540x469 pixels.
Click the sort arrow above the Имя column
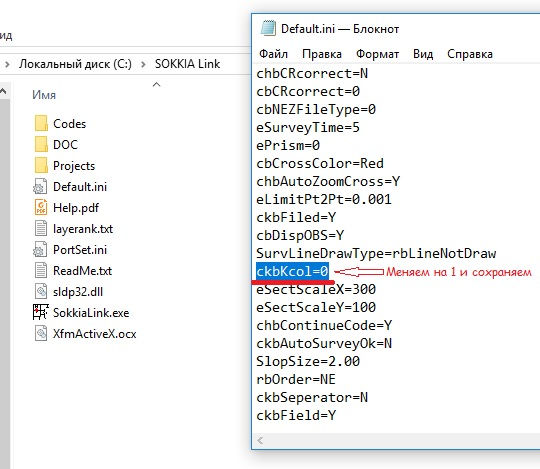tap(156, 84)
